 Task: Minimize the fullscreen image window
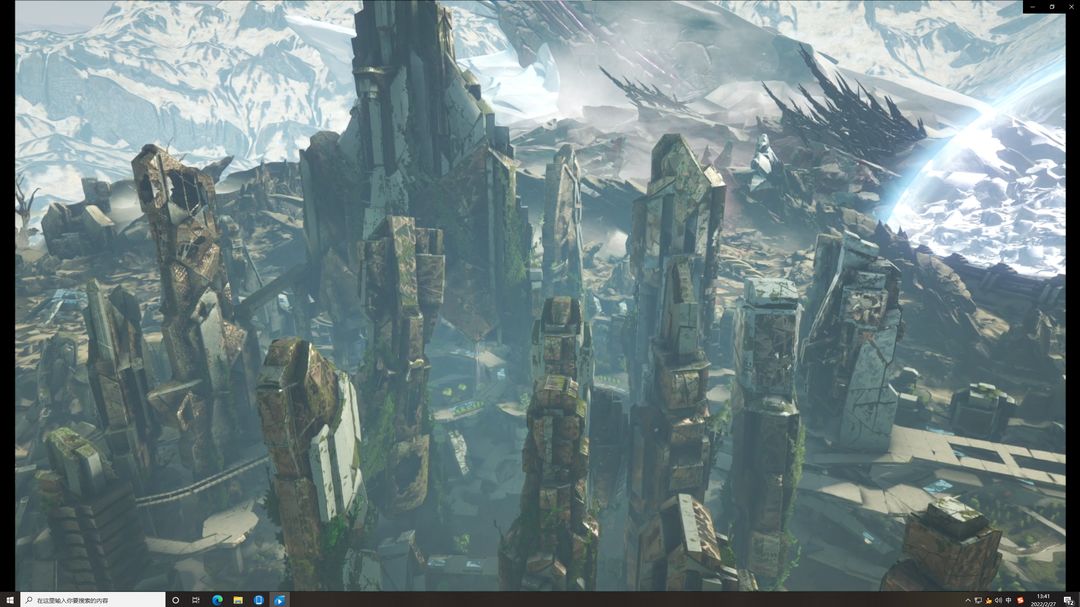point(1033,6)
